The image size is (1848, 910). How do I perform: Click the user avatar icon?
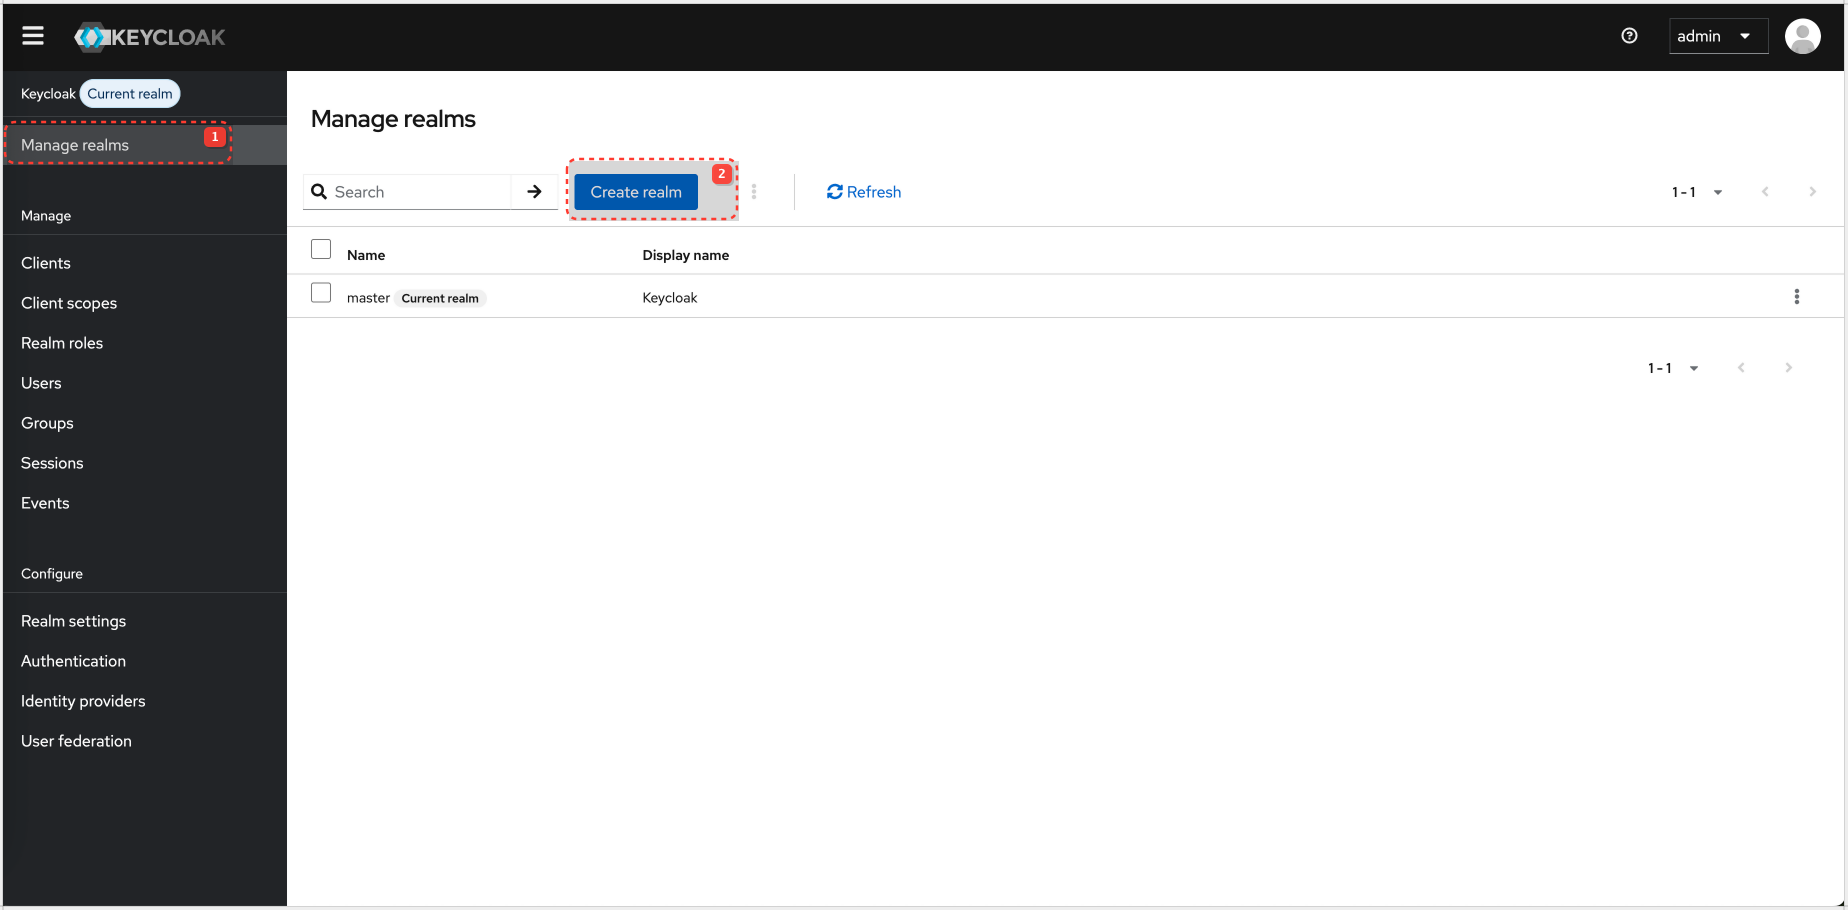tap(1802, 36)
